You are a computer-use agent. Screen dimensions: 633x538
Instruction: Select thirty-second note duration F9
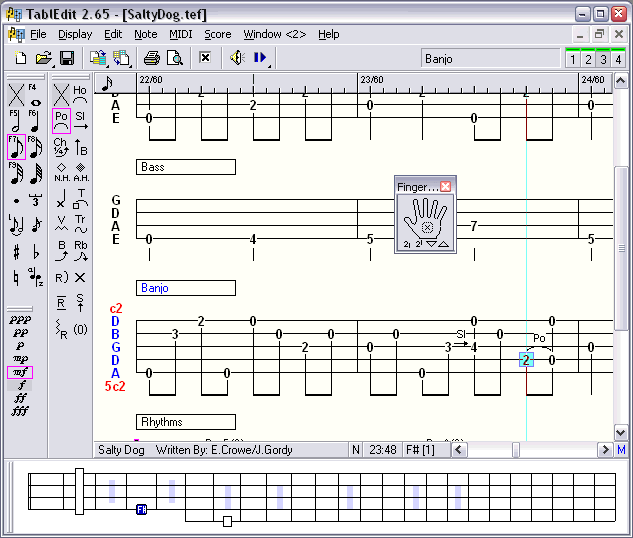coord(17,173)
